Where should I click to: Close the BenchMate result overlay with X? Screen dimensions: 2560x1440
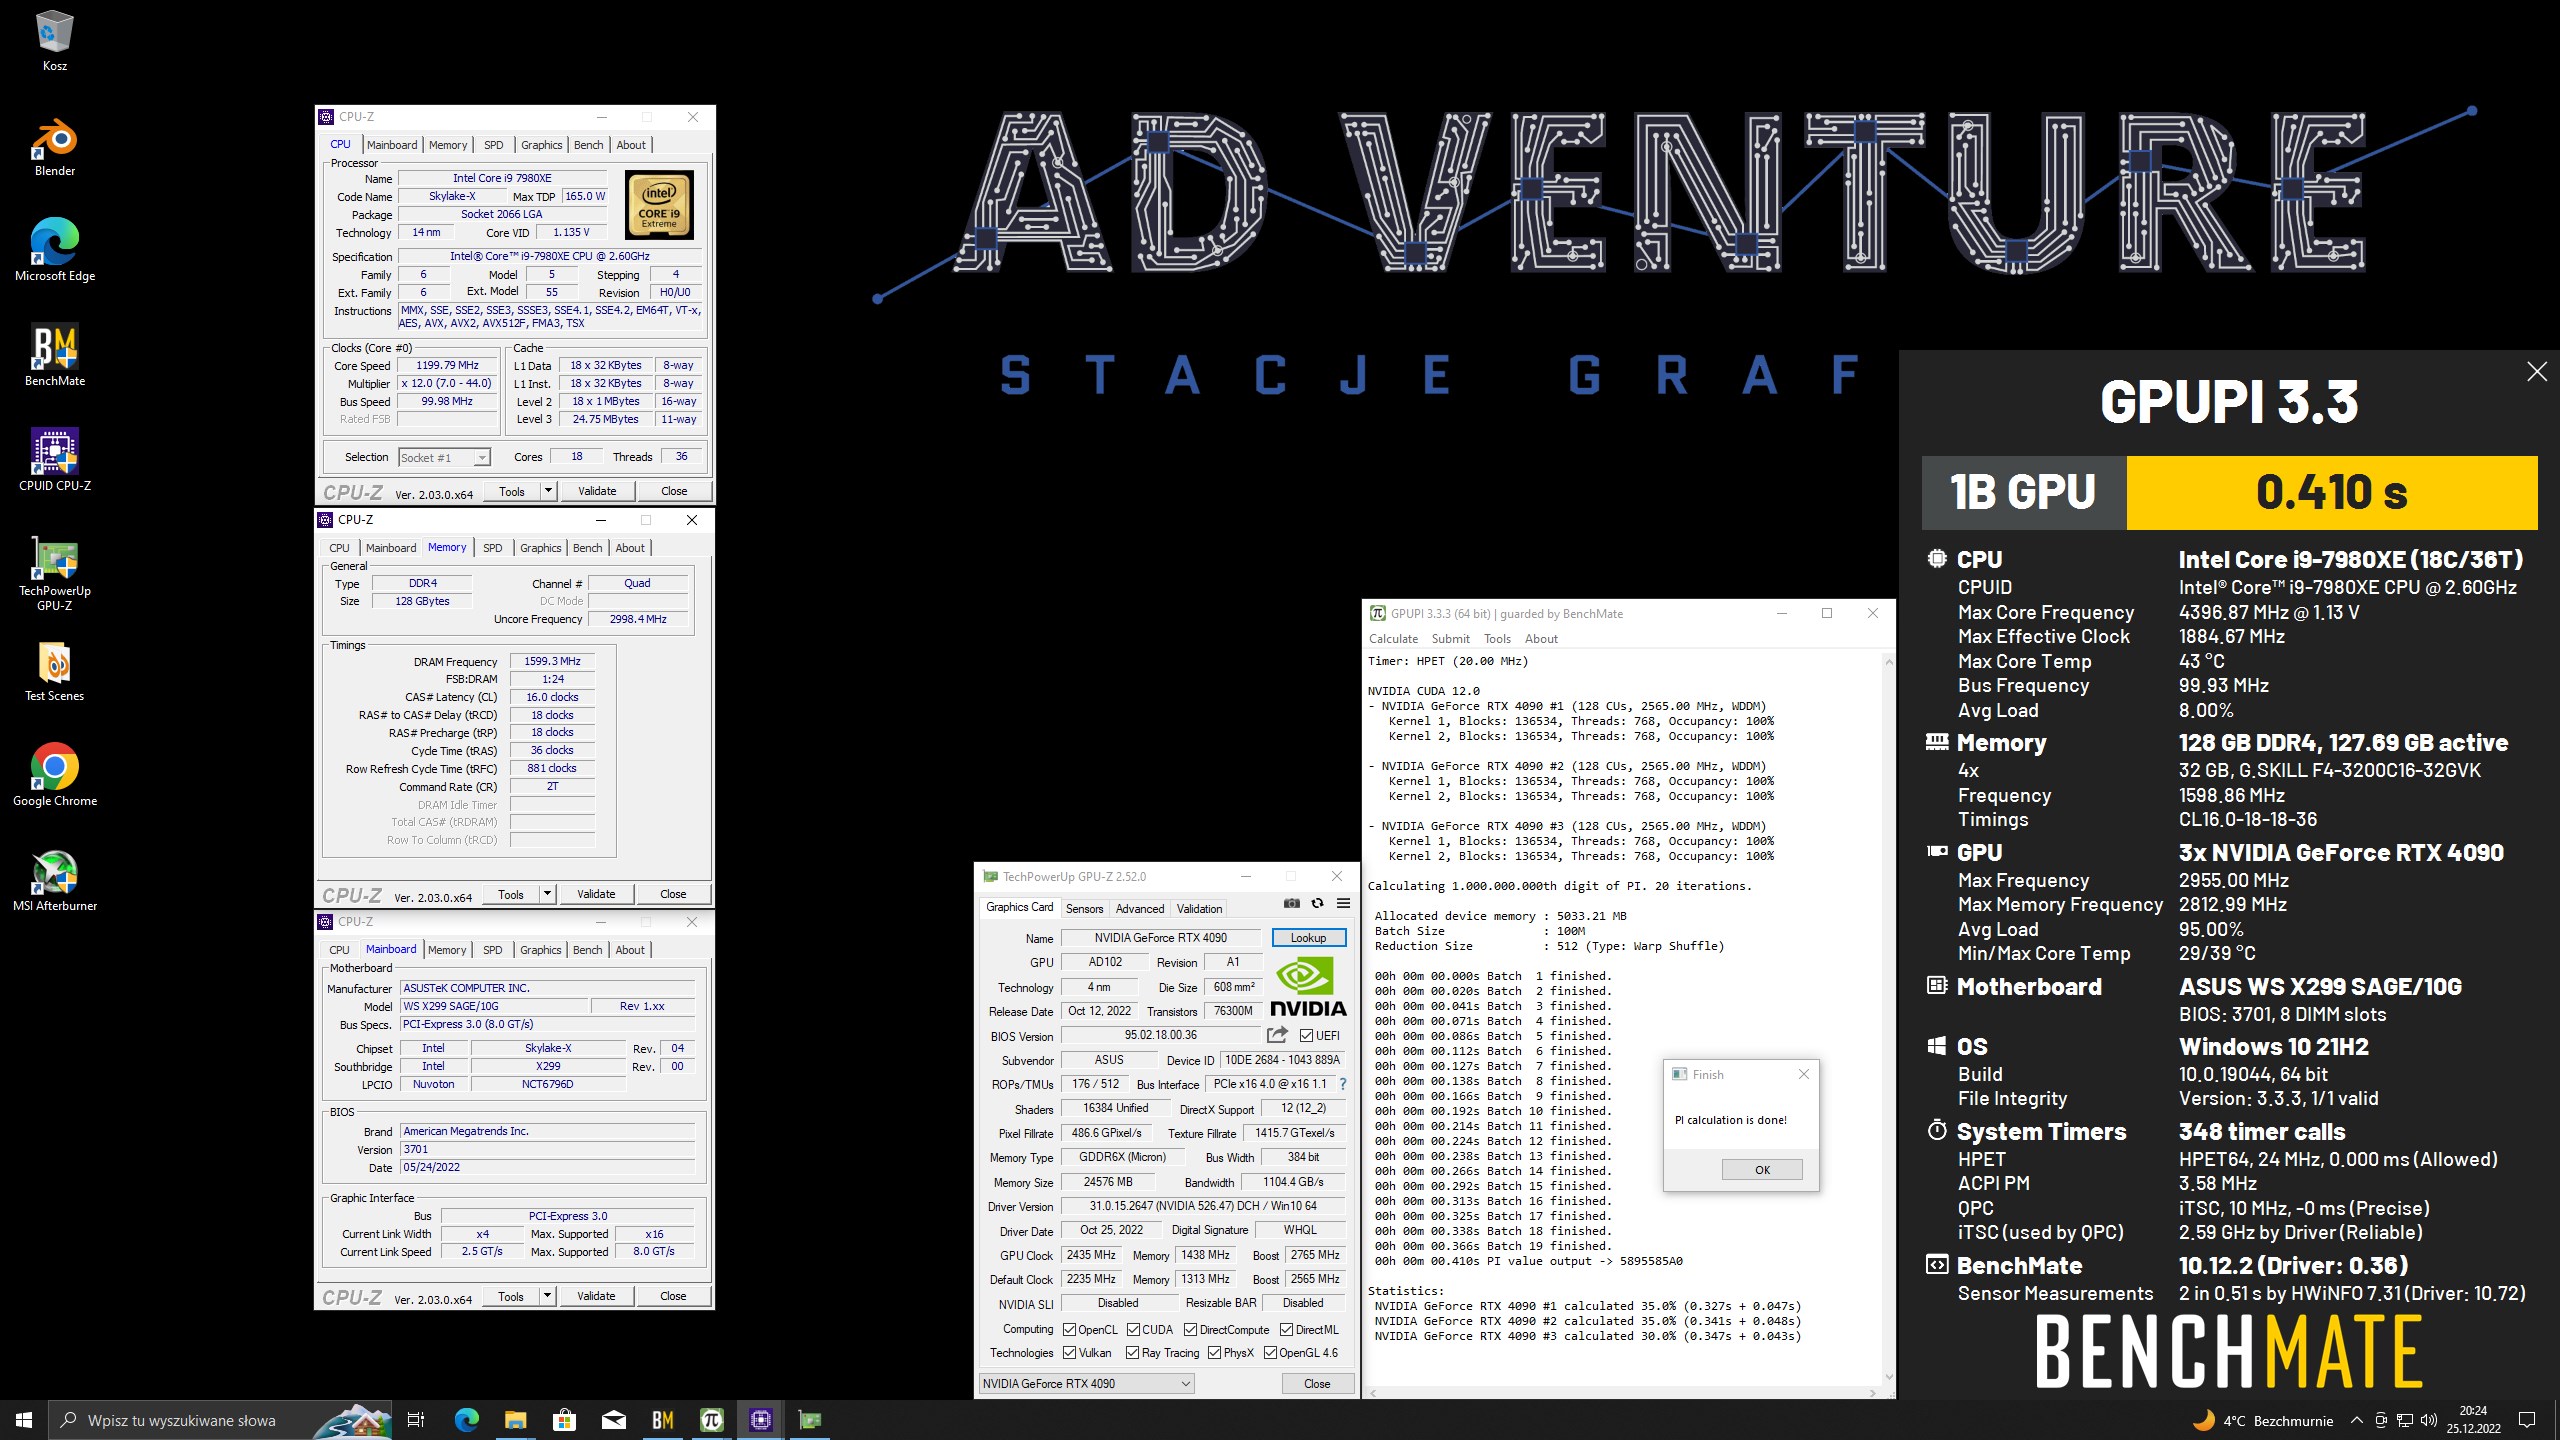[x=2537, y=372]
